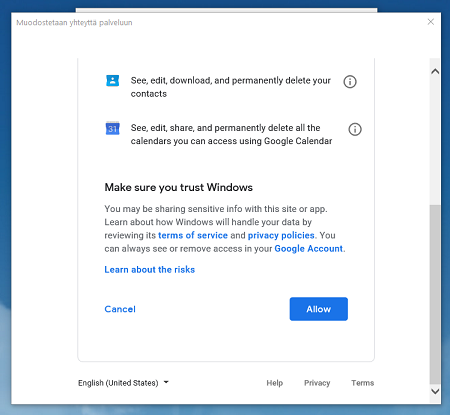Image resolution: width=450 pixels, height=415 pixels.
Task: Click the language dropdown arrow
Action: [166, 382]
